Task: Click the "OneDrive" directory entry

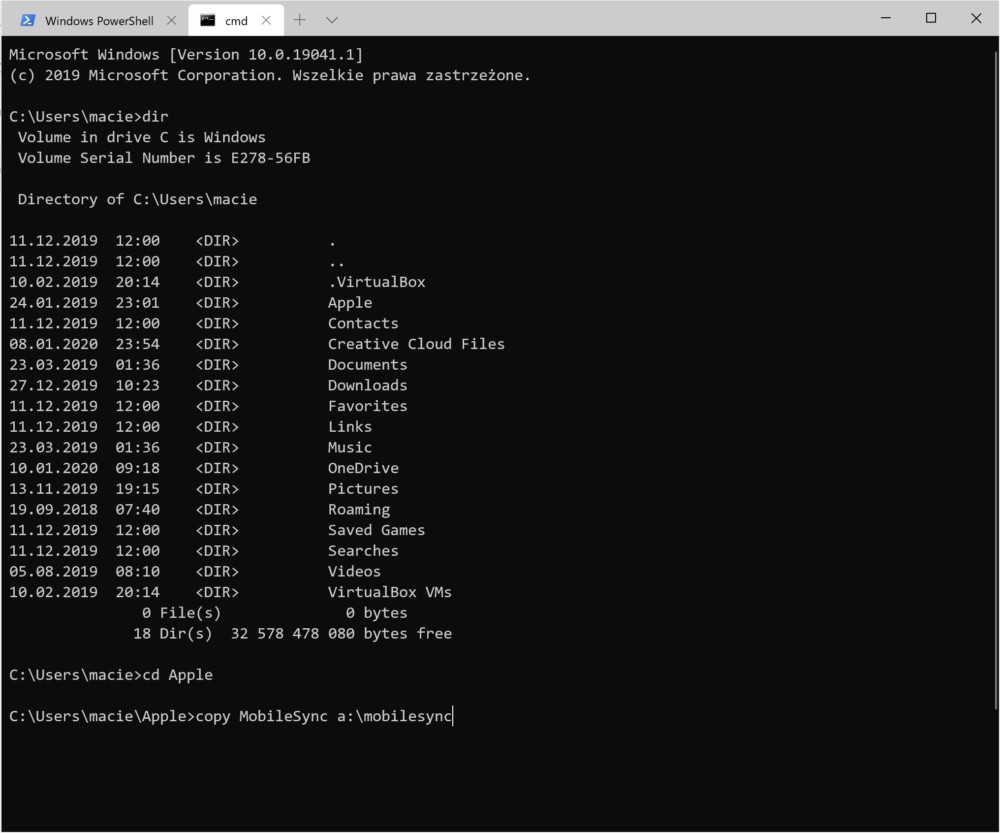Action: pos(363,468)
